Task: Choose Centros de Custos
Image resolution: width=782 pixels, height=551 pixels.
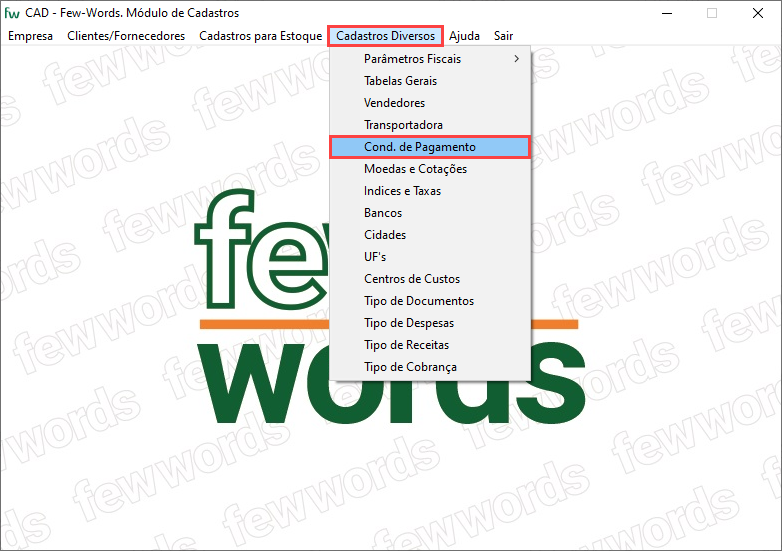Action: [x=430, y=279]
